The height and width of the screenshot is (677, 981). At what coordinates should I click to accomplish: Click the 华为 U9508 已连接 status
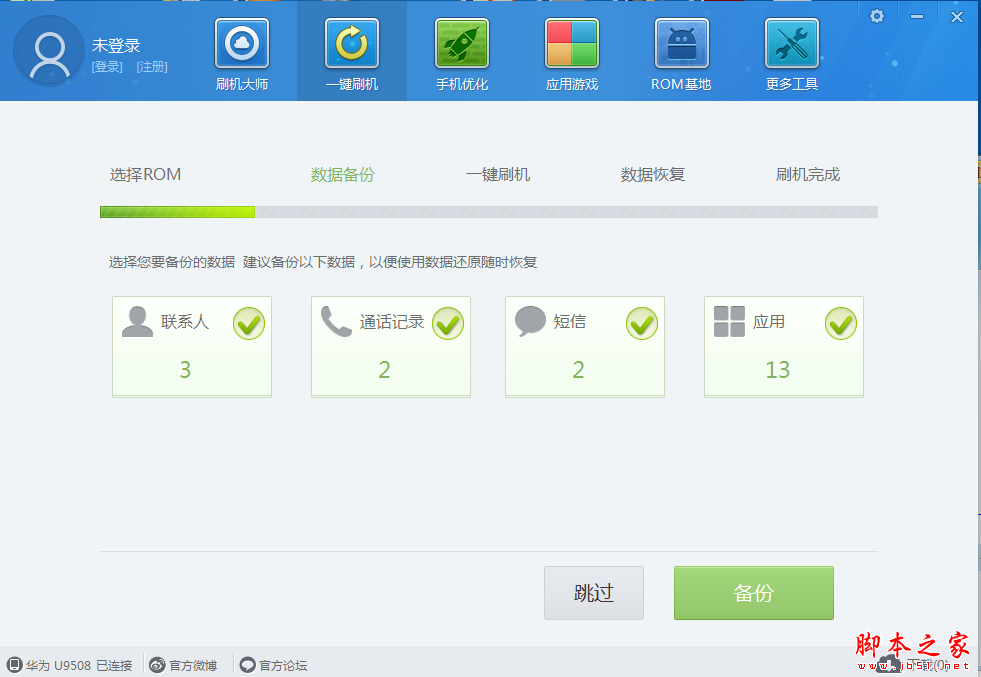coord(79,665)
